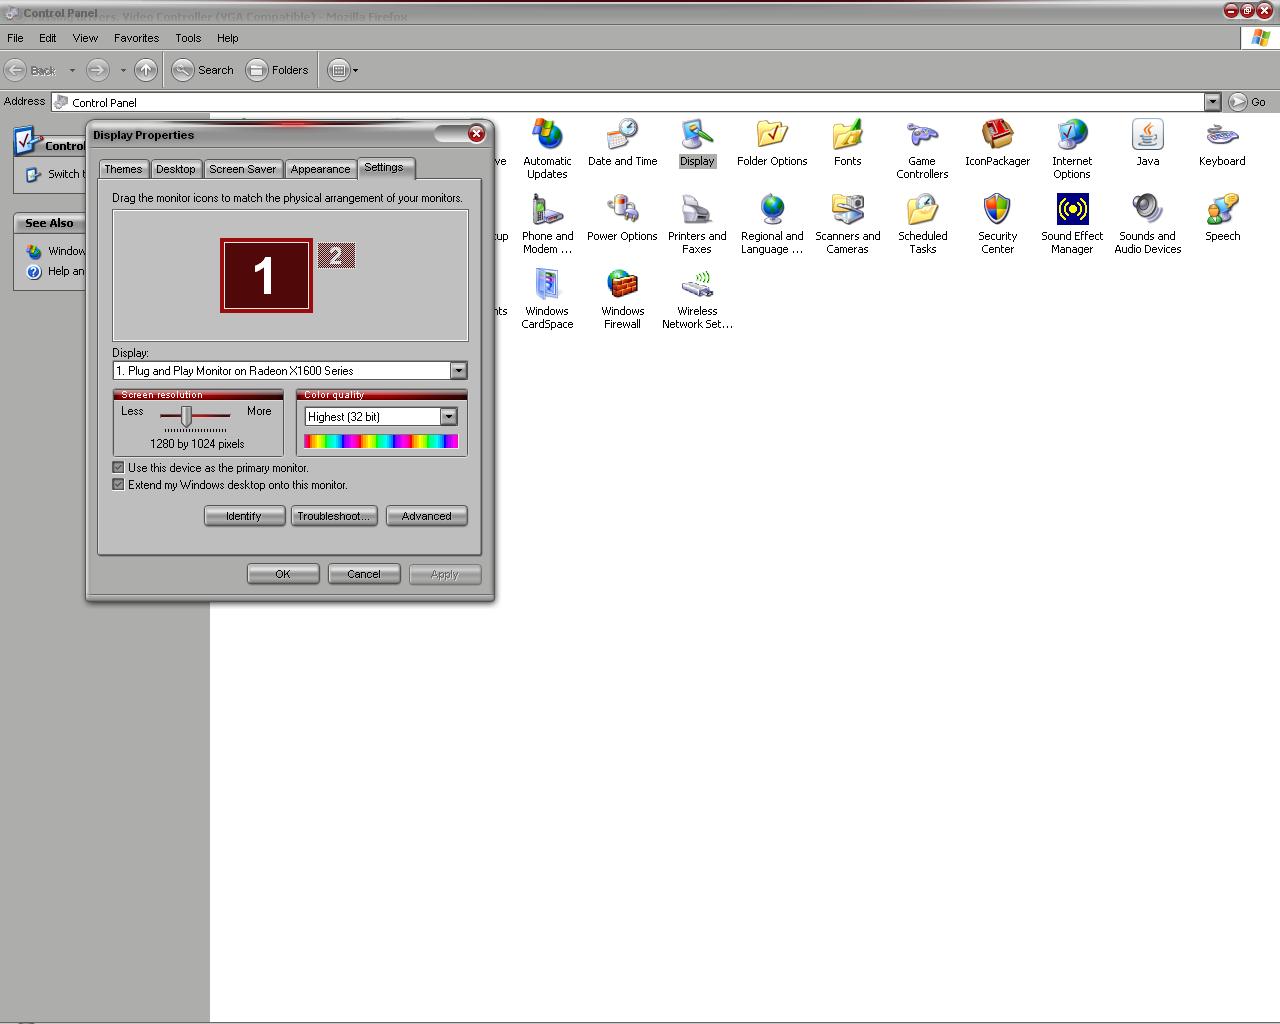The image size is (1280, 1024).
Task: Open Sounds and Audio Devices icon
Action: click(1147, 223)
